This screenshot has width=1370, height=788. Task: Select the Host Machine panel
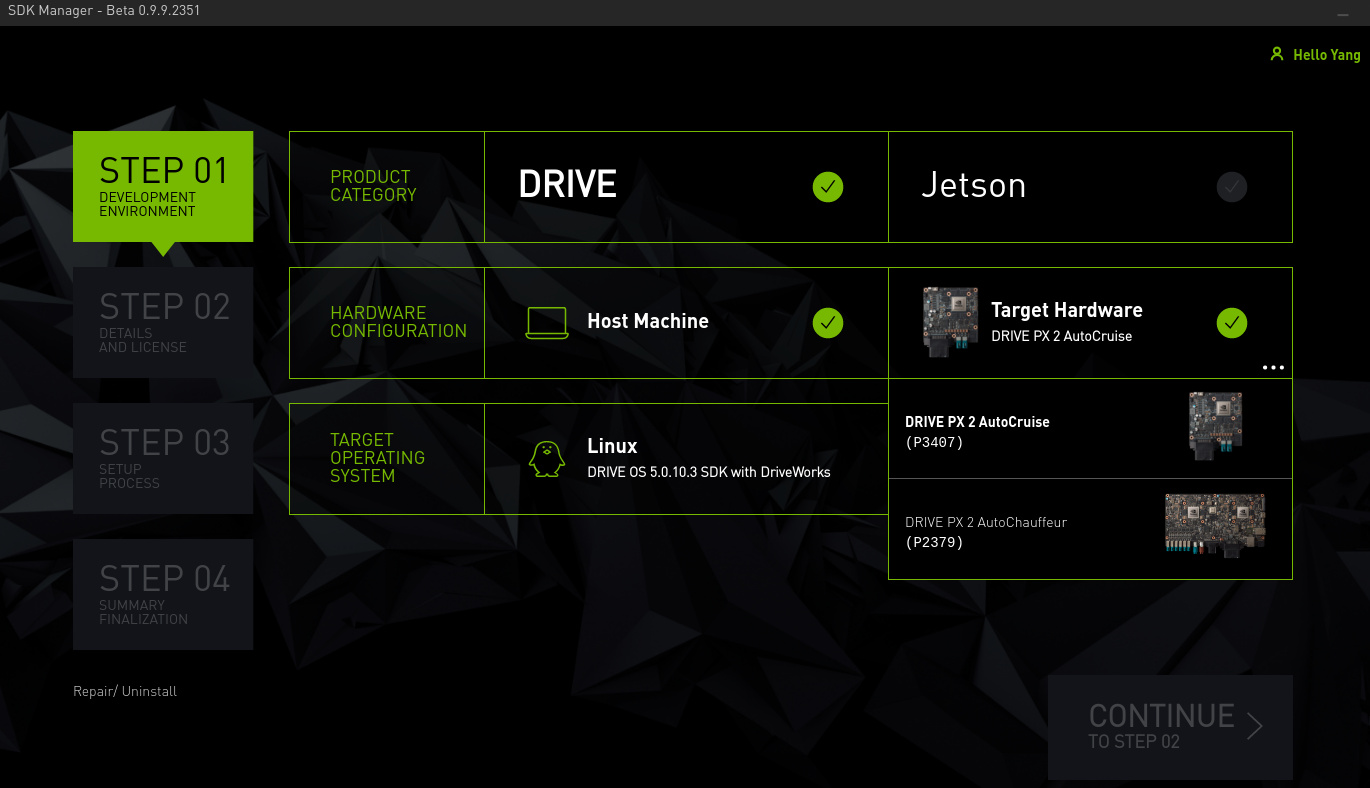click(686, 323)
